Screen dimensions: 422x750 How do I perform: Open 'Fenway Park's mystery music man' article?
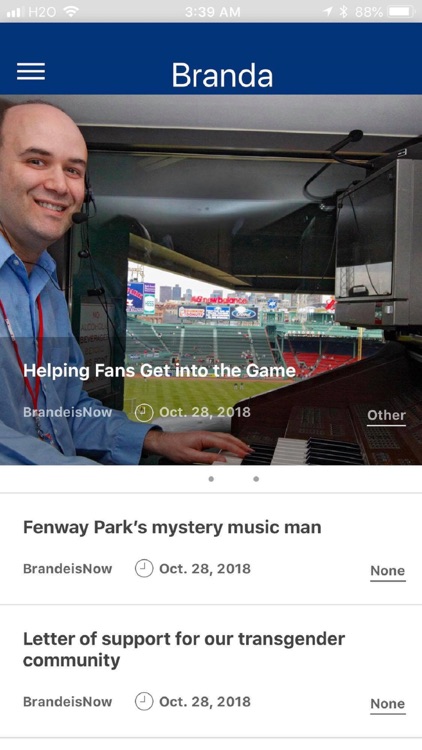click(x=172, y=527)
